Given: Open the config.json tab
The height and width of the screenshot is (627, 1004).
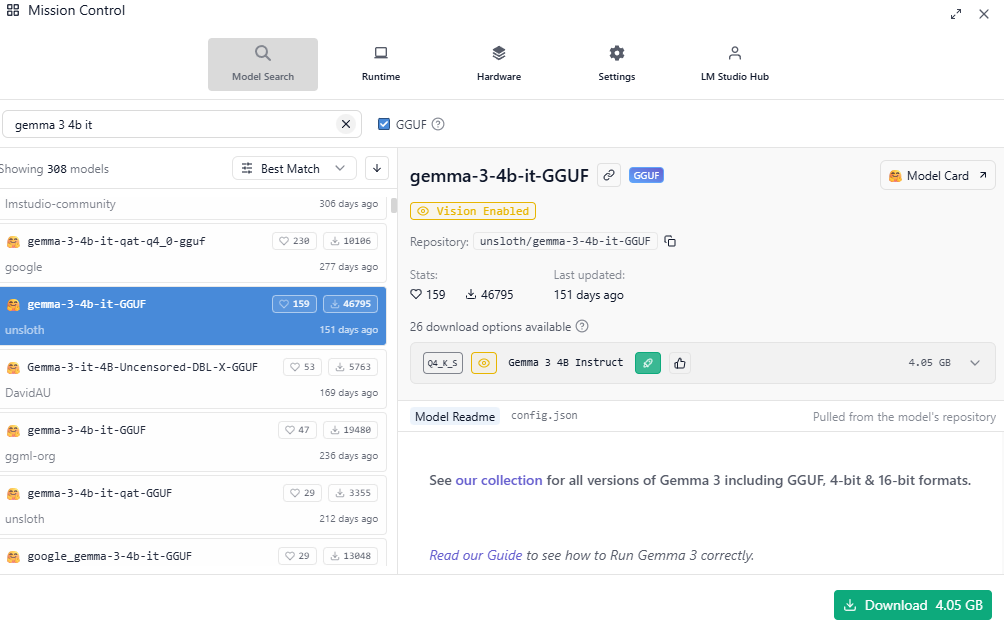Looking at the screenshot, I should [544, 416].
